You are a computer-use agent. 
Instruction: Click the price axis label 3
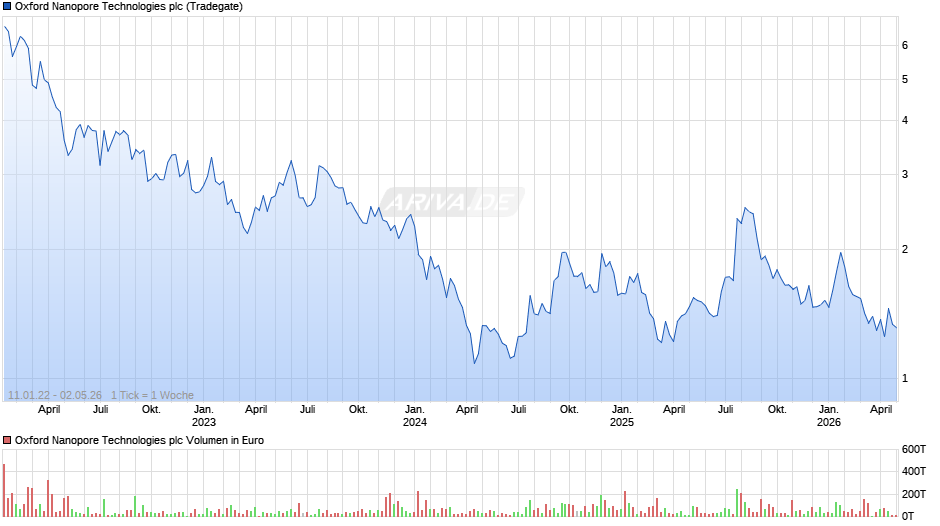click(905, 175)
